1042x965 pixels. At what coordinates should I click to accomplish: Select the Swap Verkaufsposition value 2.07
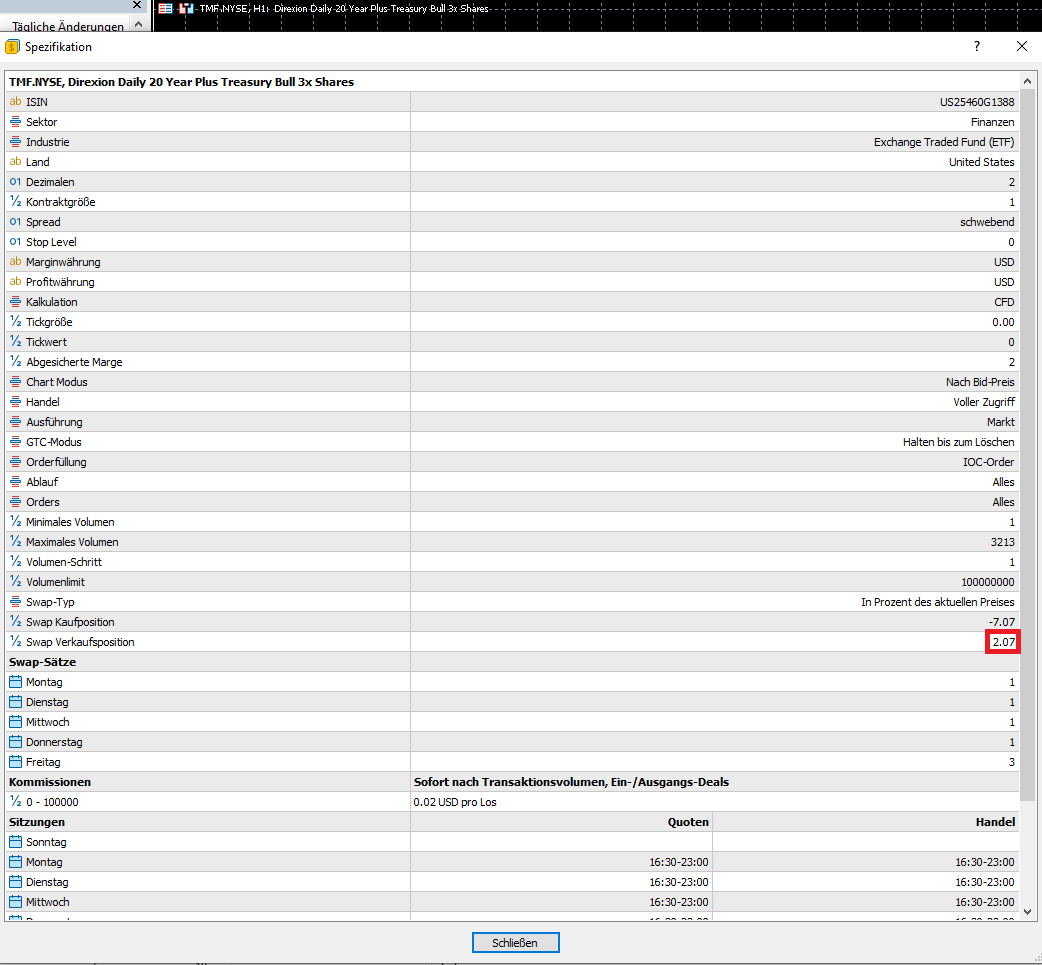pos(1003,642)
